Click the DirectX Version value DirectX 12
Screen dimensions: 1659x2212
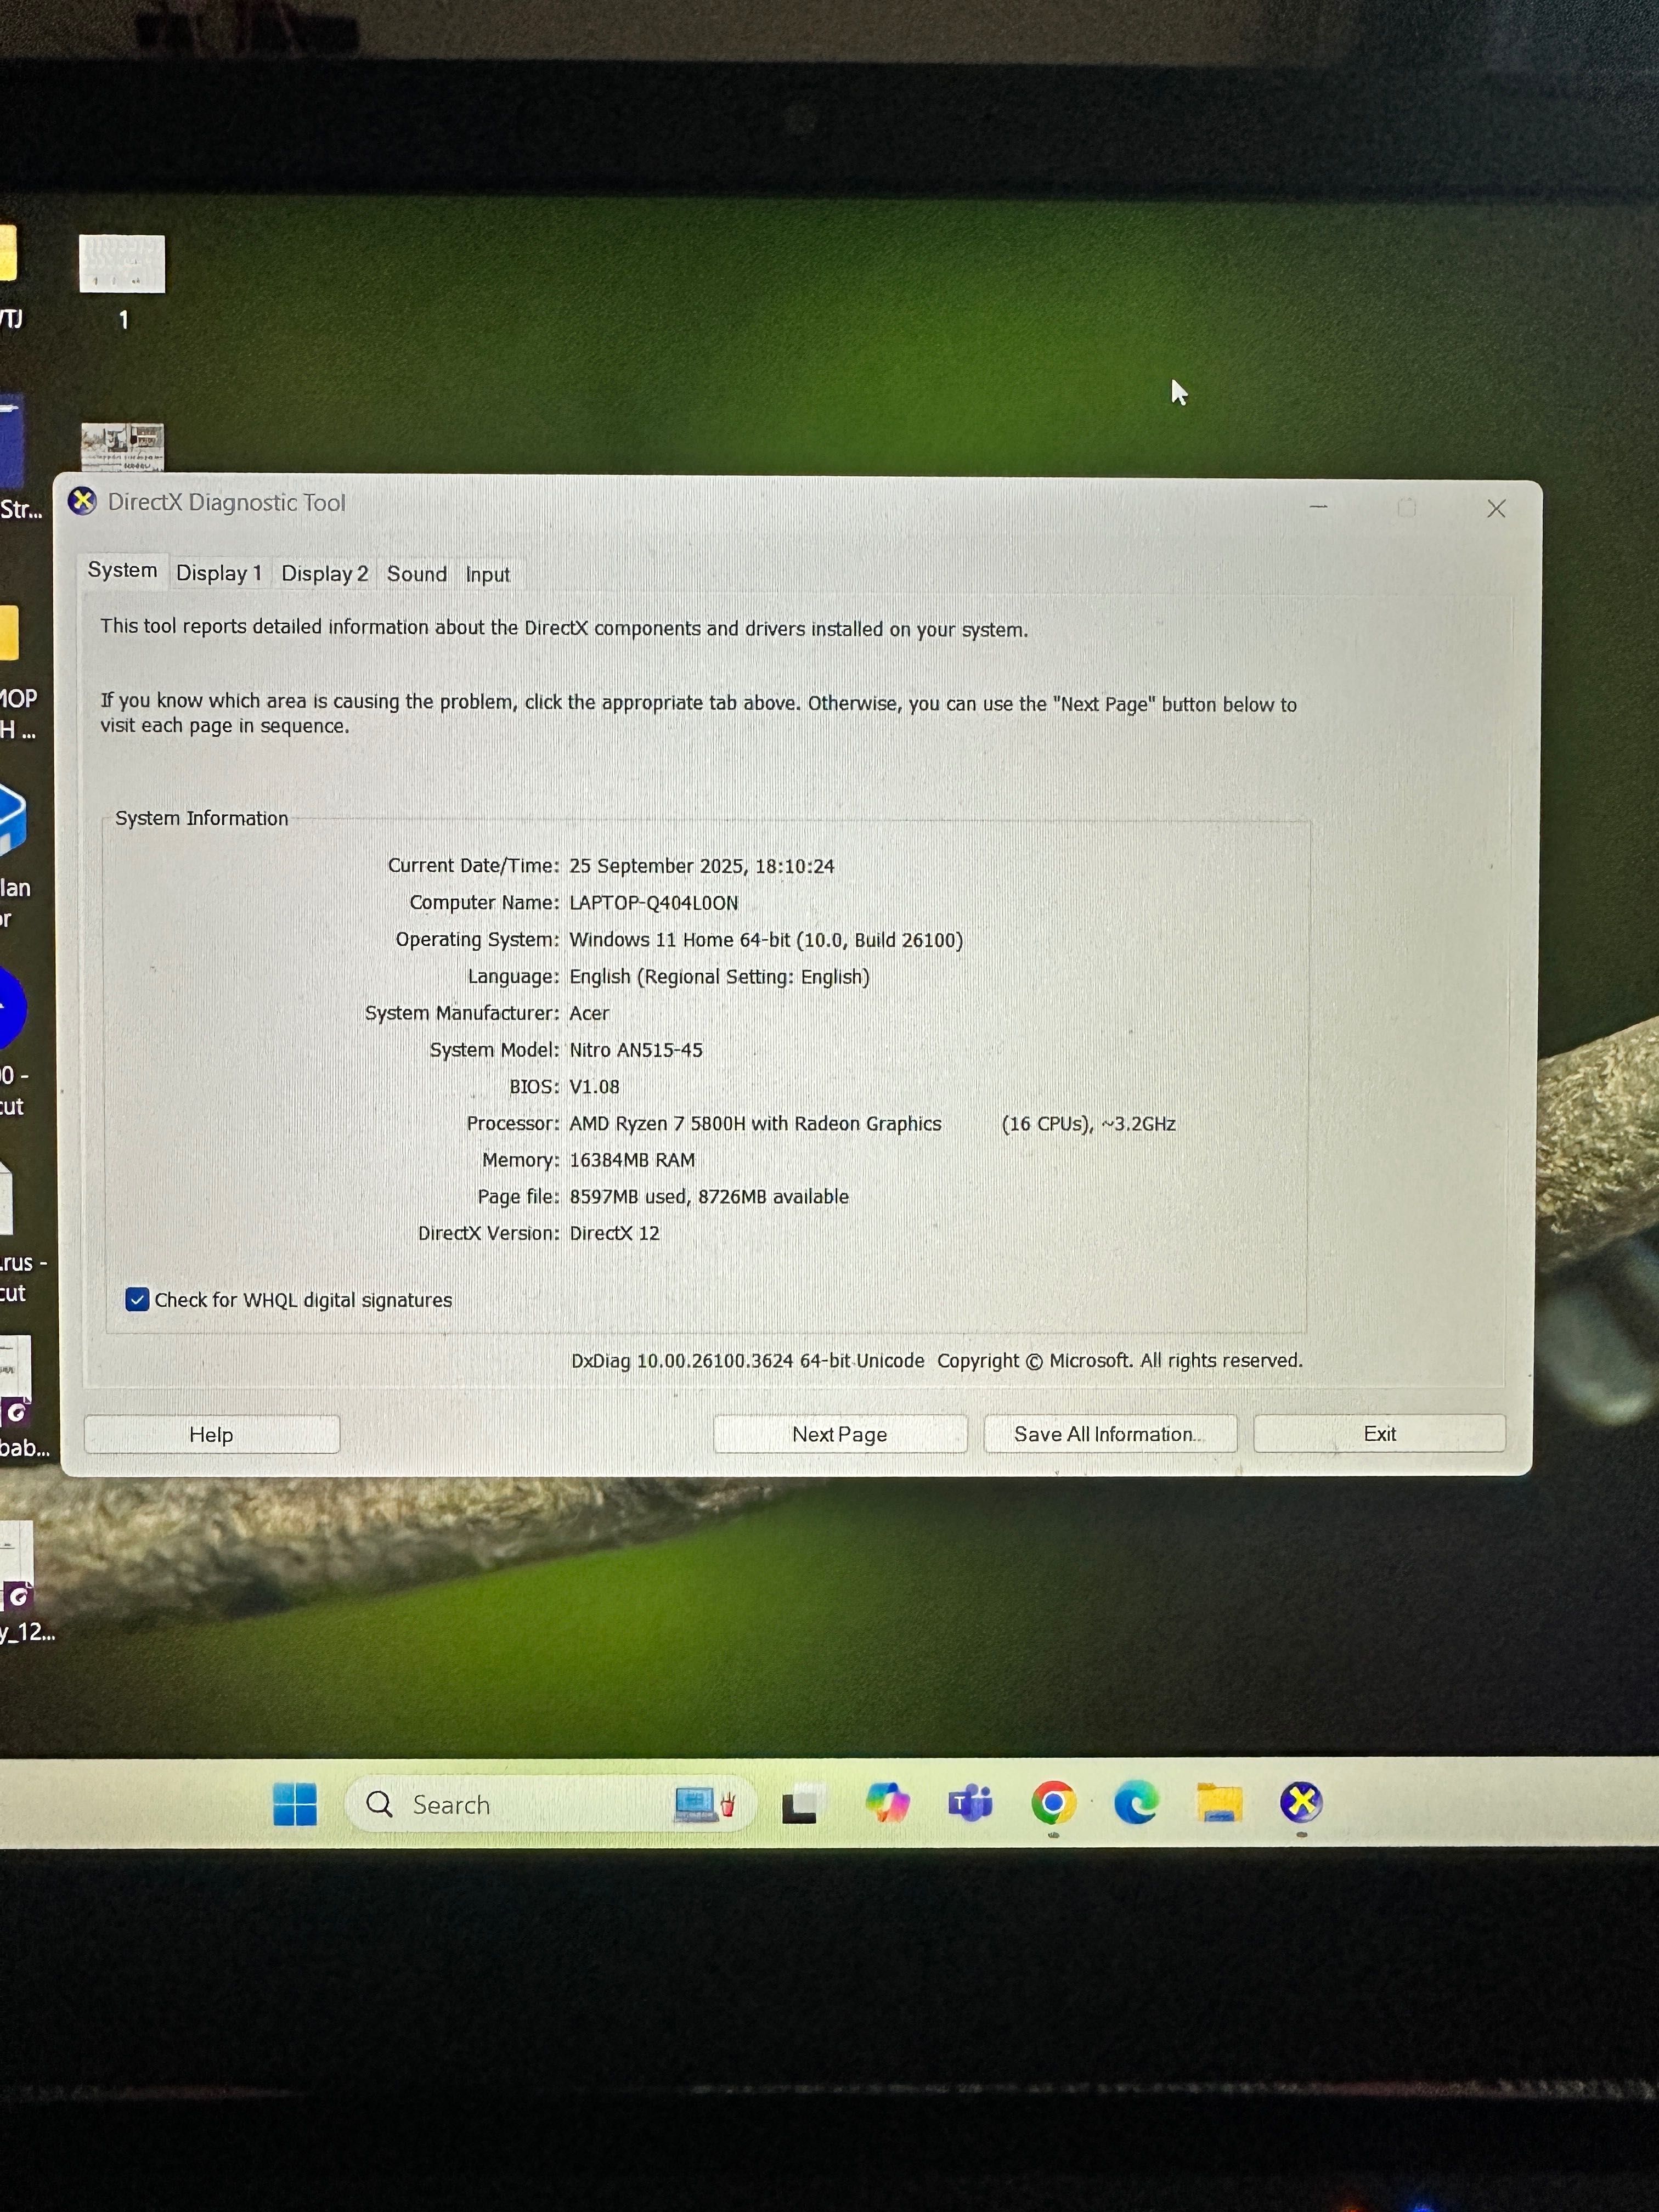pos(614,1233)
